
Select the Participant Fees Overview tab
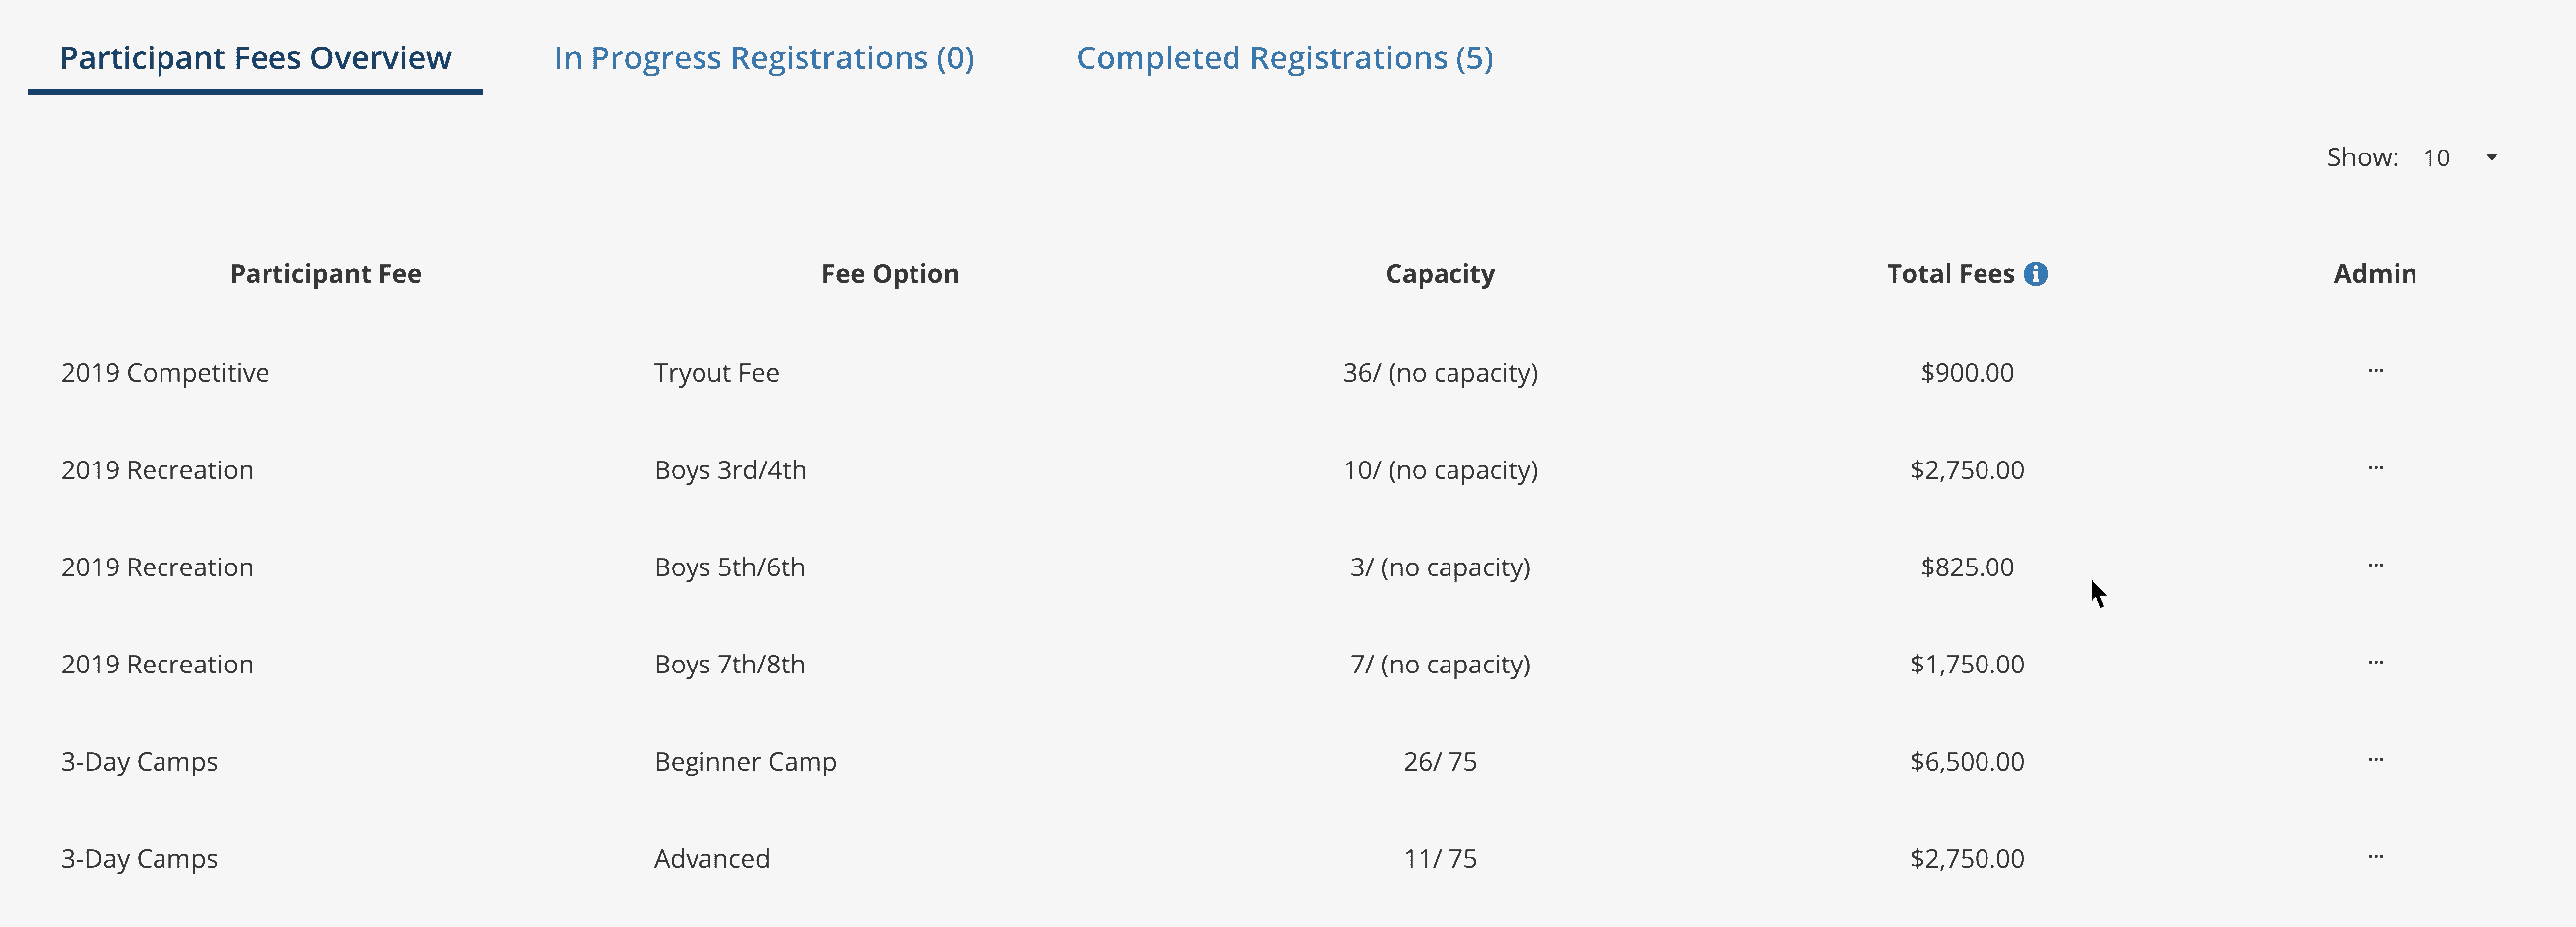coord(256,58)
